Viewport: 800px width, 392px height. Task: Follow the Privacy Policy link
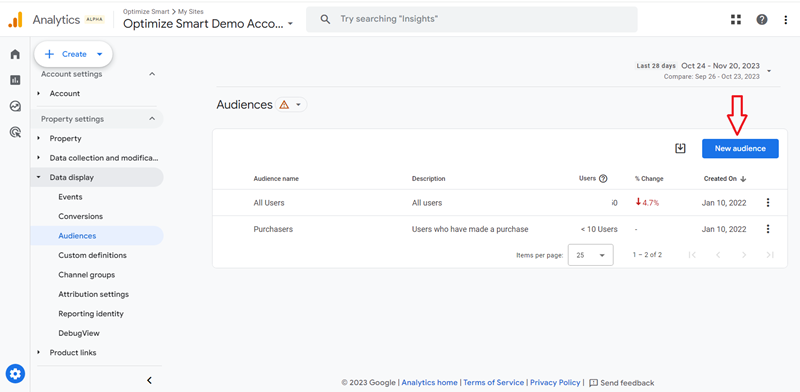(x=555, y=382)
